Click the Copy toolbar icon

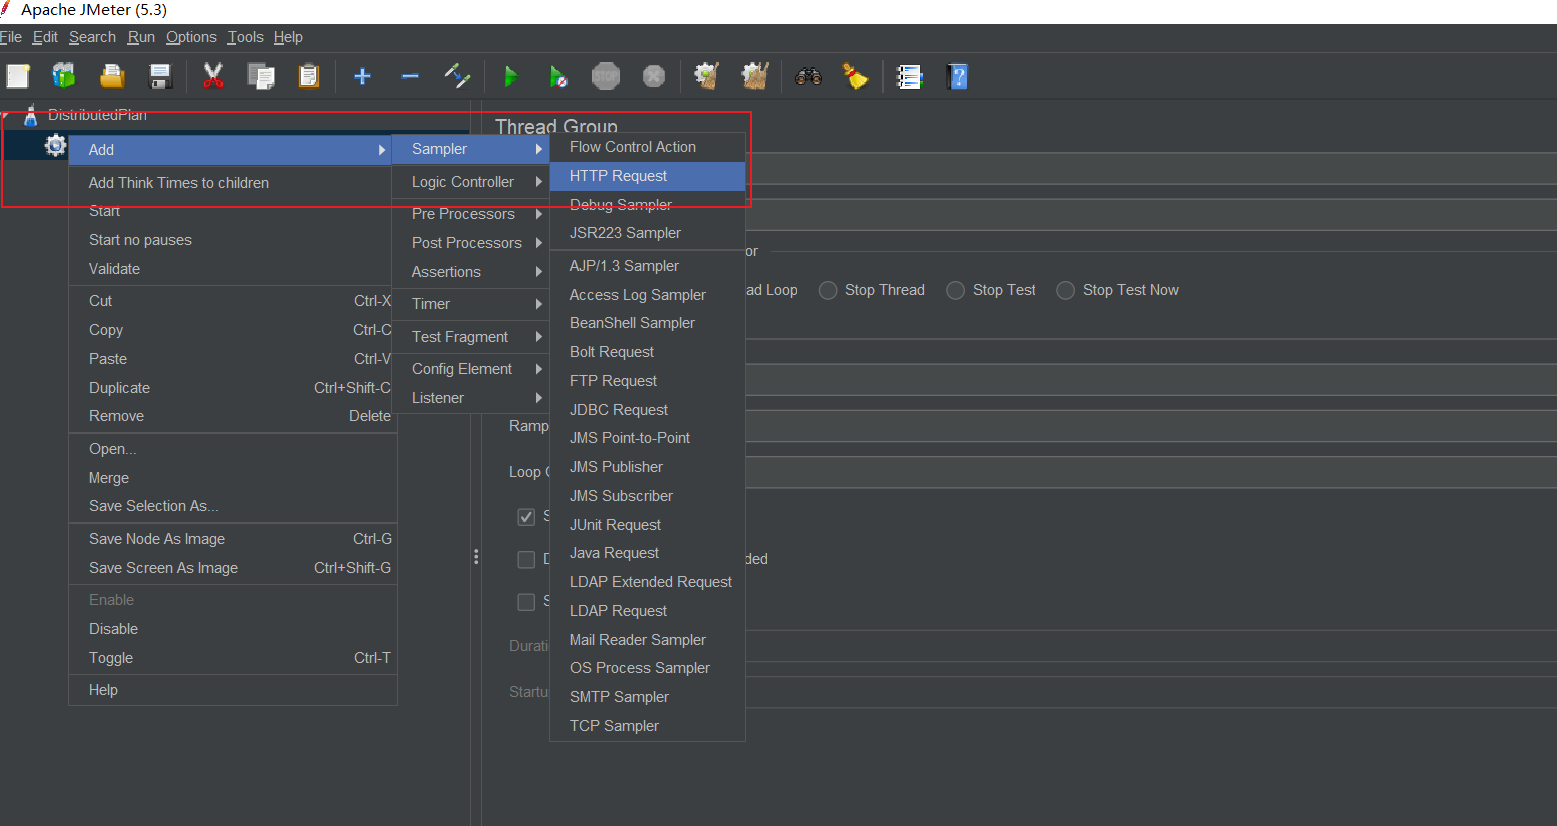261,76
